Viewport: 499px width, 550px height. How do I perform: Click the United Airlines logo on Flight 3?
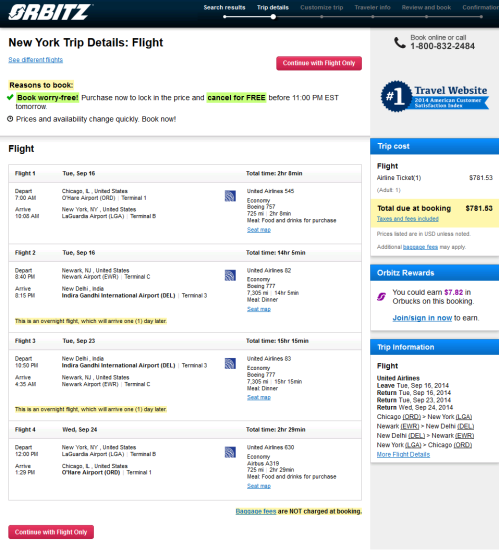tap(230, 363)
